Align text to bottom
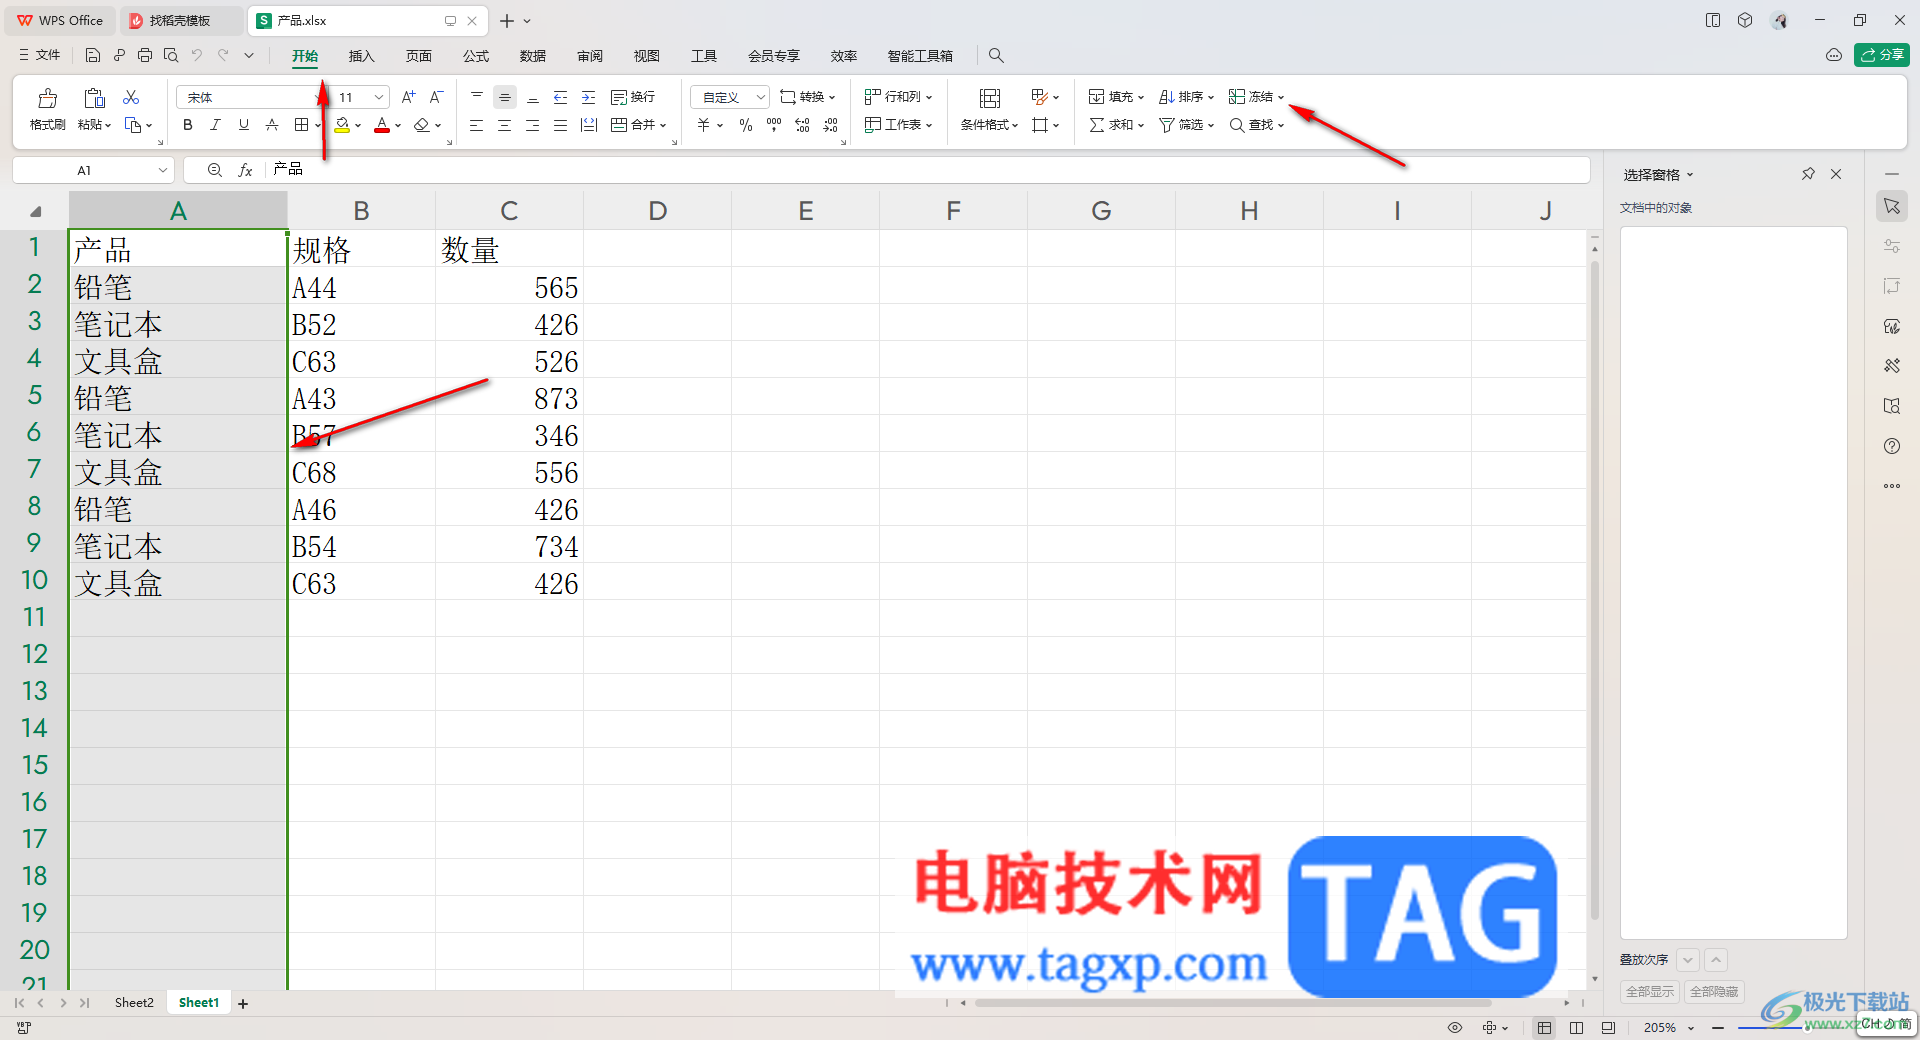The height and width of the screenshot is (1040, 1920). pyautogui.click(x=533, y=97)
